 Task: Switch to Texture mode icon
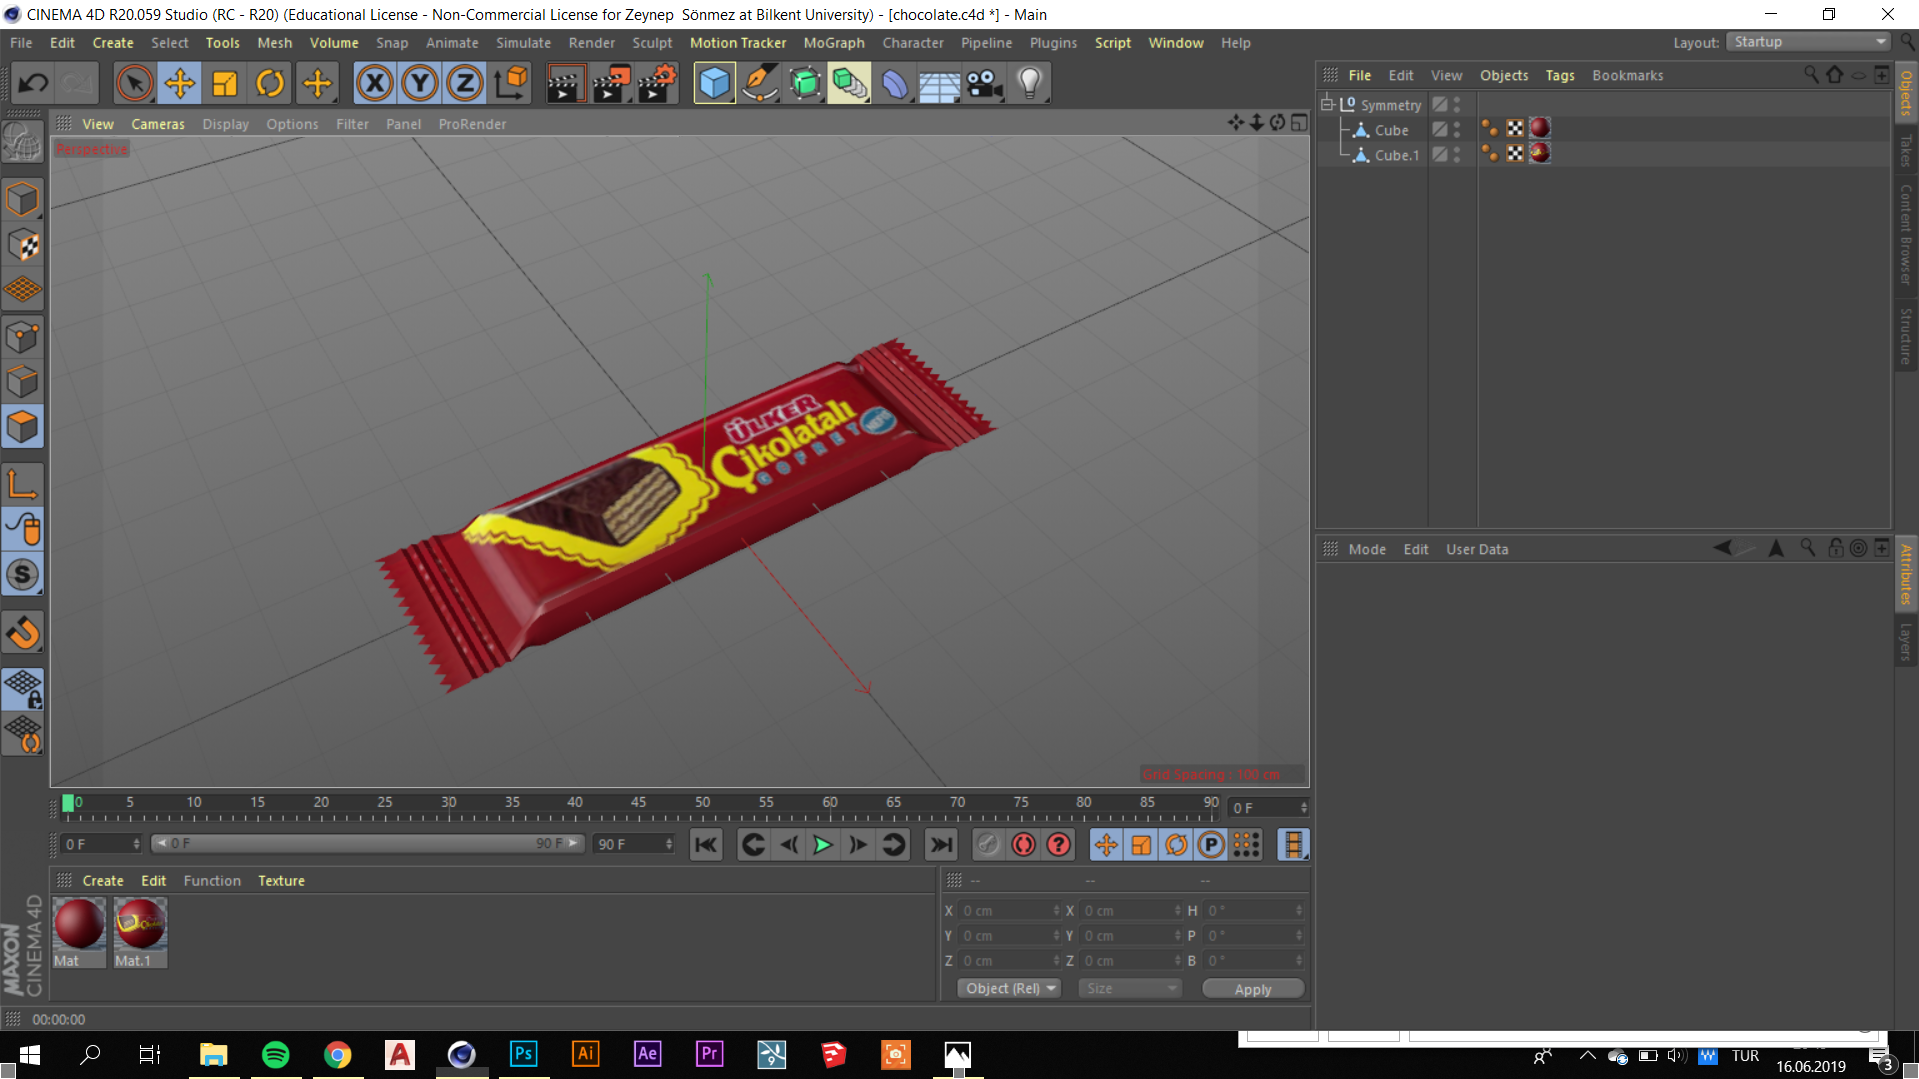point(23,245)
